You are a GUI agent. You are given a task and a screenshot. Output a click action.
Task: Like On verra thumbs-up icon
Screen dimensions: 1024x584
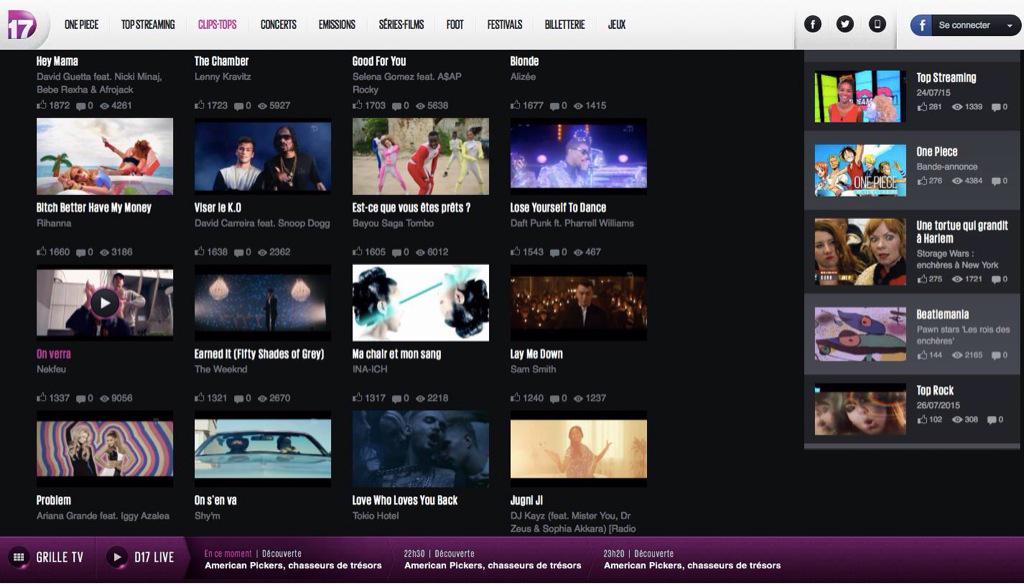[x=42, y=398]
